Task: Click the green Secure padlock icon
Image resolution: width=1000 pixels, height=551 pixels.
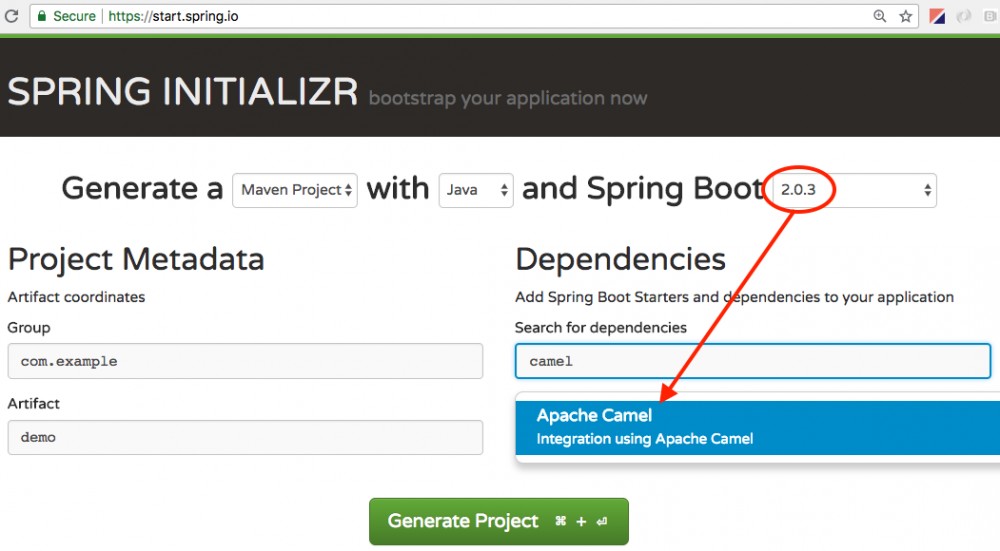Action: coord(41,16)
